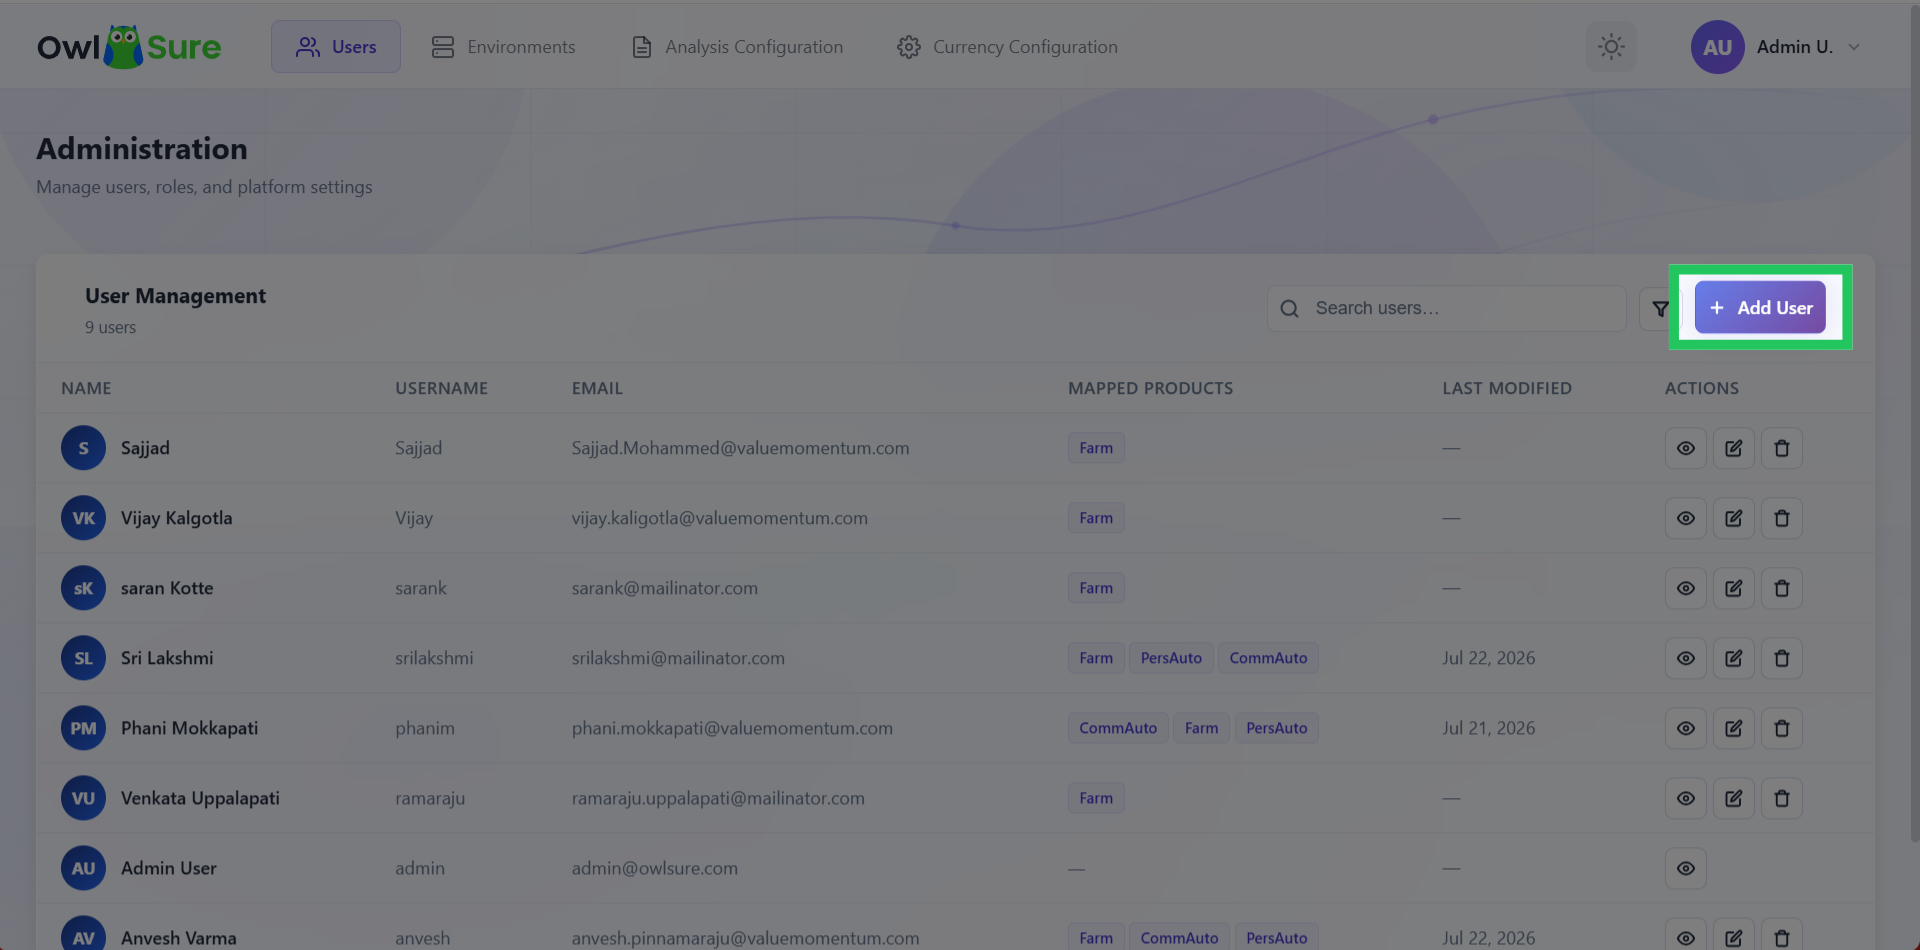1920x950 pixels.
Task: Click the Sri Lakshmi Jul 22, 2026 date
Action: (x=1488, y=658)
